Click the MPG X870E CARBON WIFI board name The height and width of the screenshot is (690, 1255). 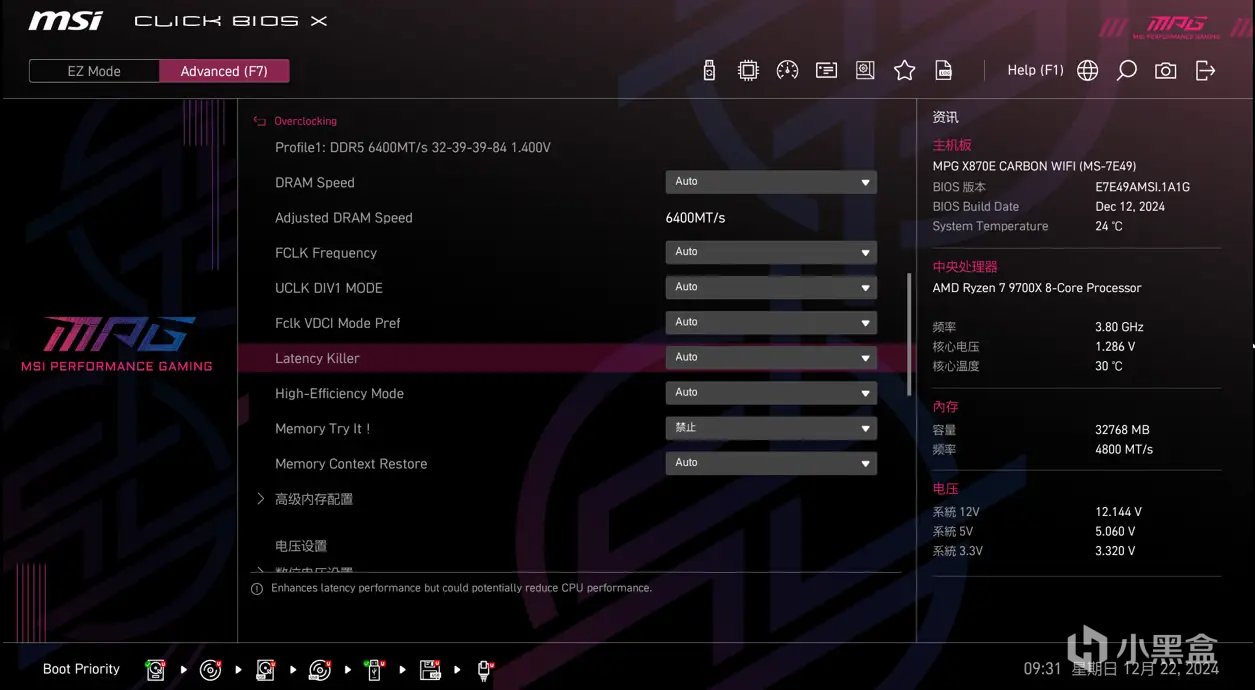coord(1034,166)
